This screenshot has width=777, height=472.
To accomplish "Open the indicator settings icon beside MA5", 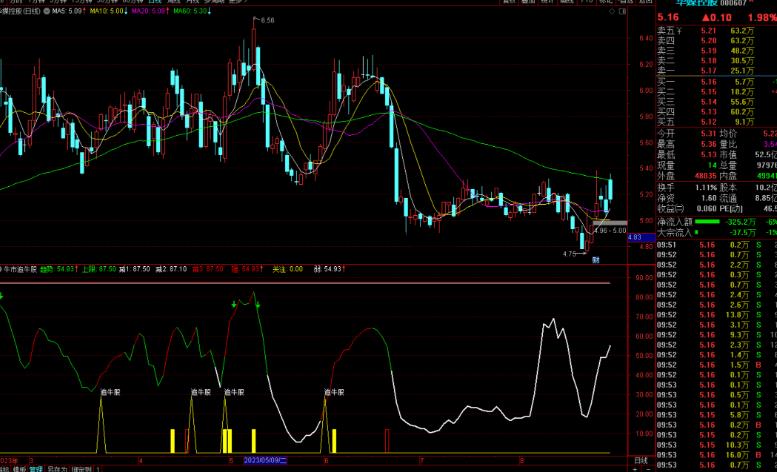I will 47,11.
